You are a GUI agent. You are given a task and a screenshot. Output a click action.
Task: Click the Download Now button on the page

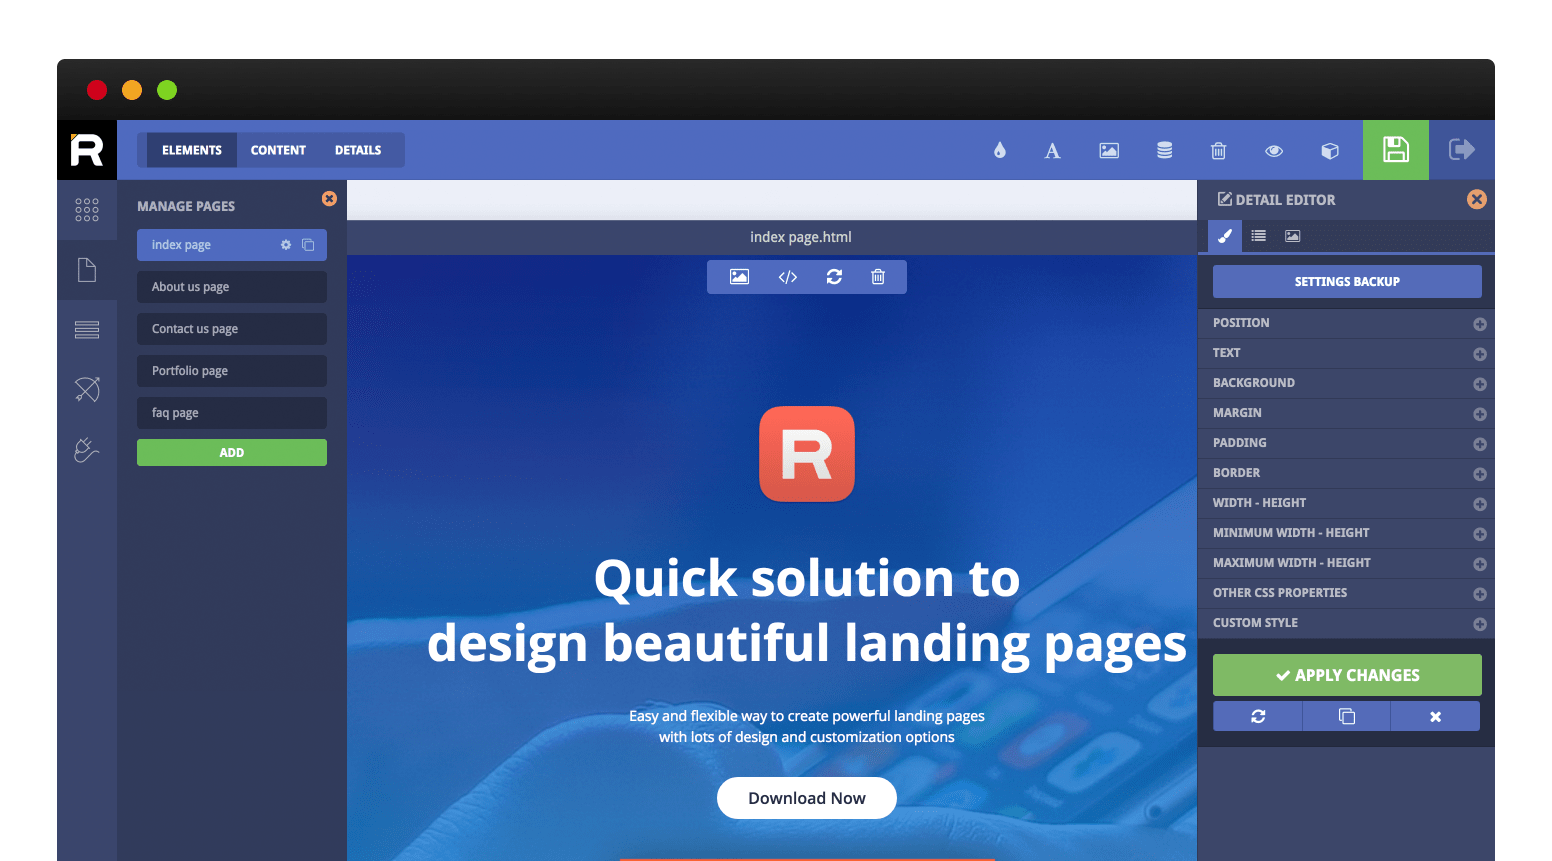point(806,798)
